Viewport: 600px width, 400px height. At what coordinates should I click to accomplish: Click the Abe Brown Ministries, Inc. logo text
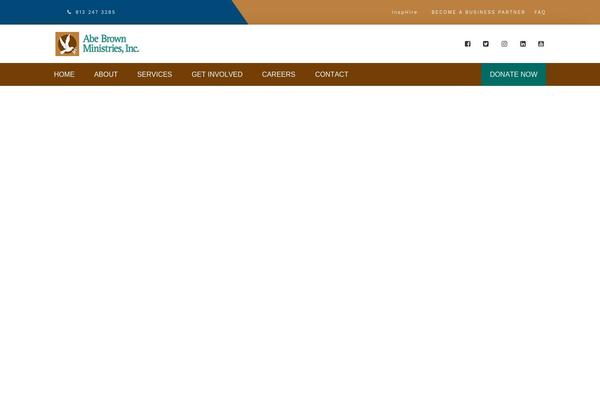pyautogui.click(x=111, y=44)
